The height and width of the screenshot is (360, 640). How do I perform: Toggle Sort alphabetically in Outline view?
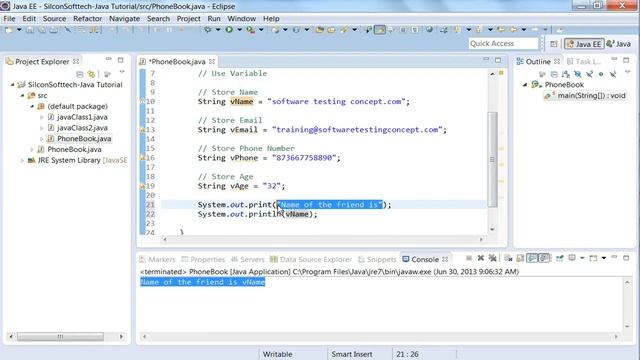pyautogui.click(x=566, y=74)
